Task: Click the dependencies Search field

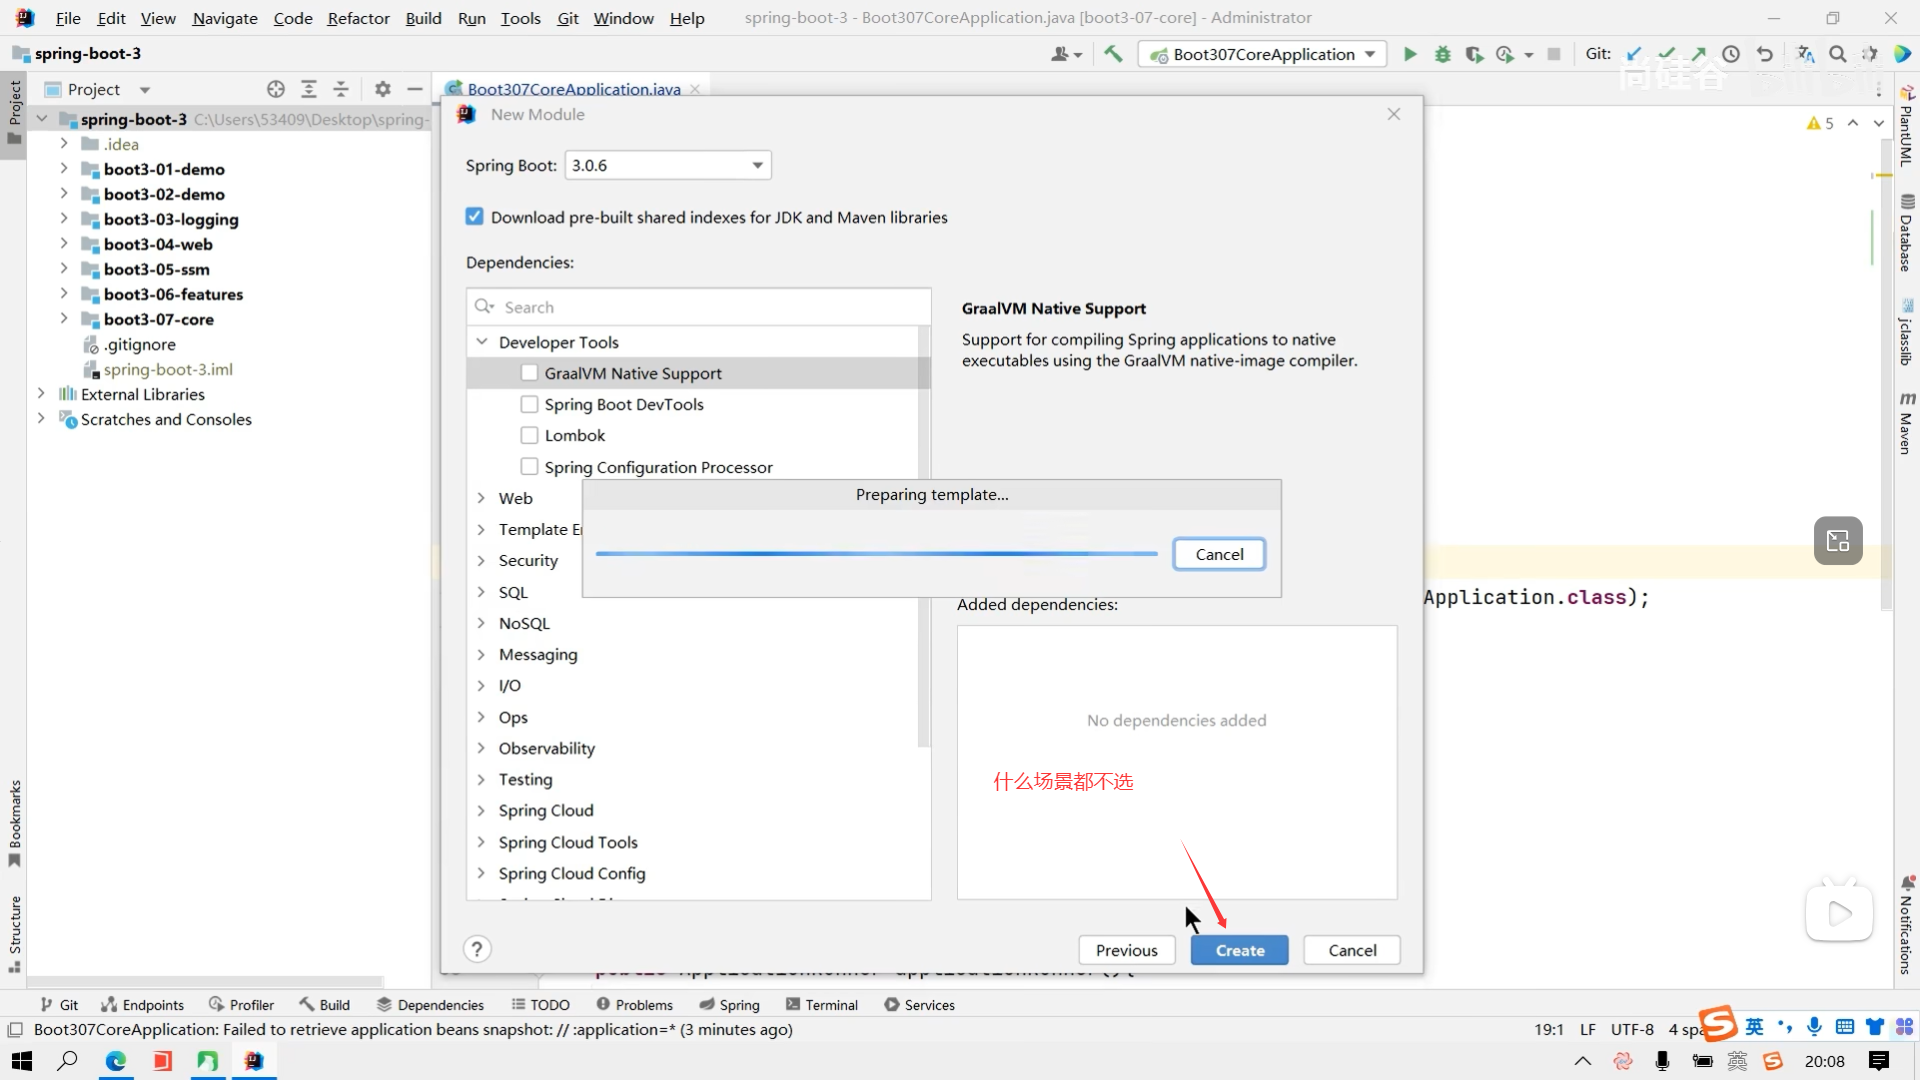Action: [700, 307]
